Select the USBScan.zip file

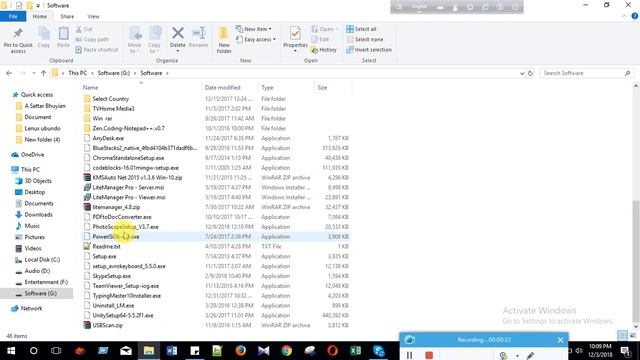[107, 325]
